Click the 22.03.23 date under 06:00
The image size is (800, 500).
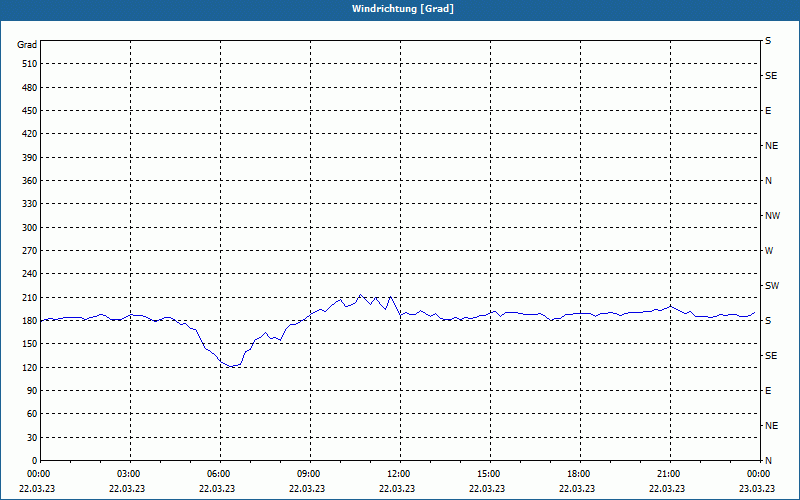[x=217, y=488]
